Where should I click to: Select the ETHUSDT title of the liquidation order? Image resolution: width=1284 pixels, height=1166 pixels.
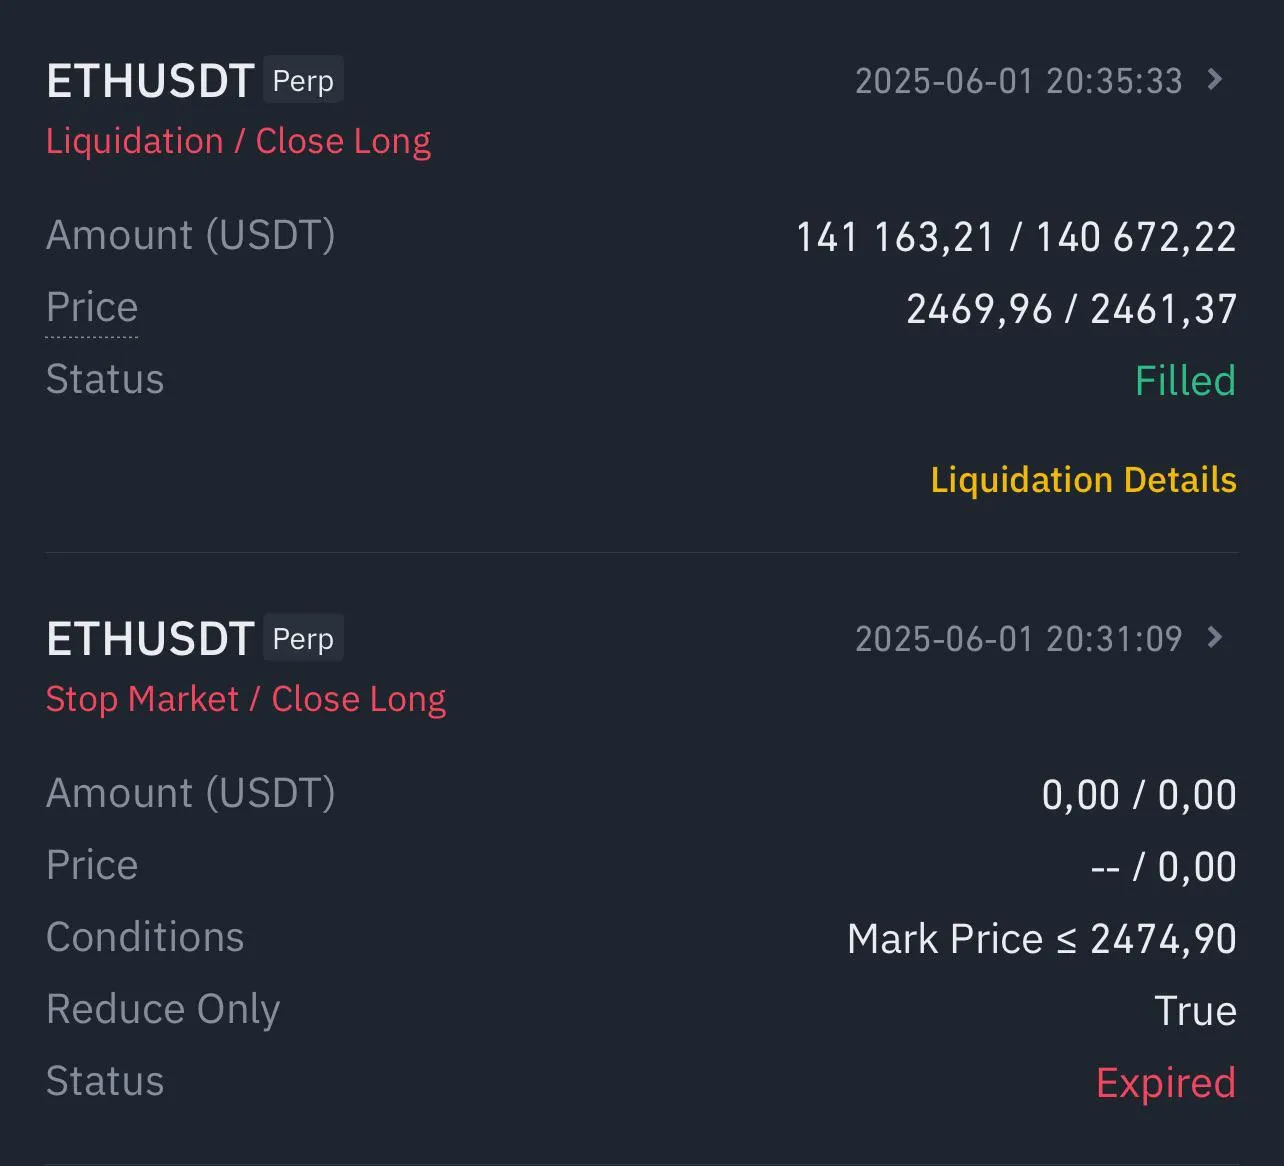tap(150, 81)
